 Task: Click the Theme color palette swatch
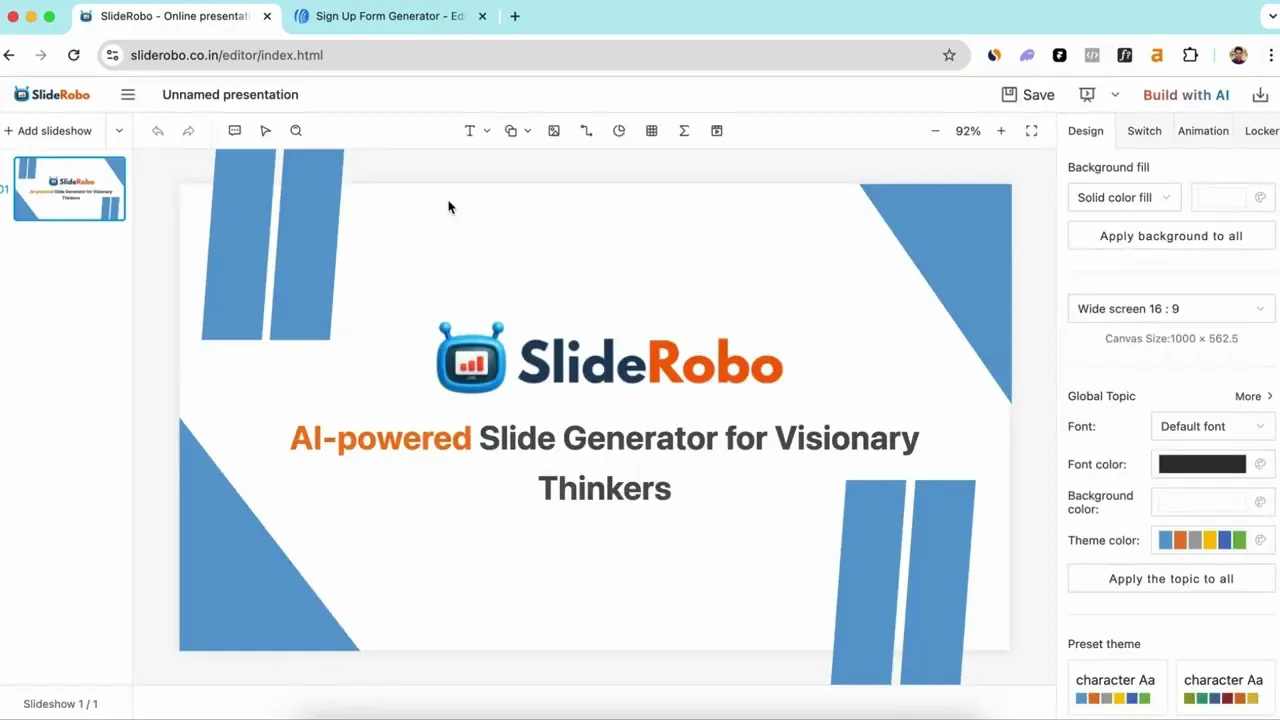click(1202, 540)
